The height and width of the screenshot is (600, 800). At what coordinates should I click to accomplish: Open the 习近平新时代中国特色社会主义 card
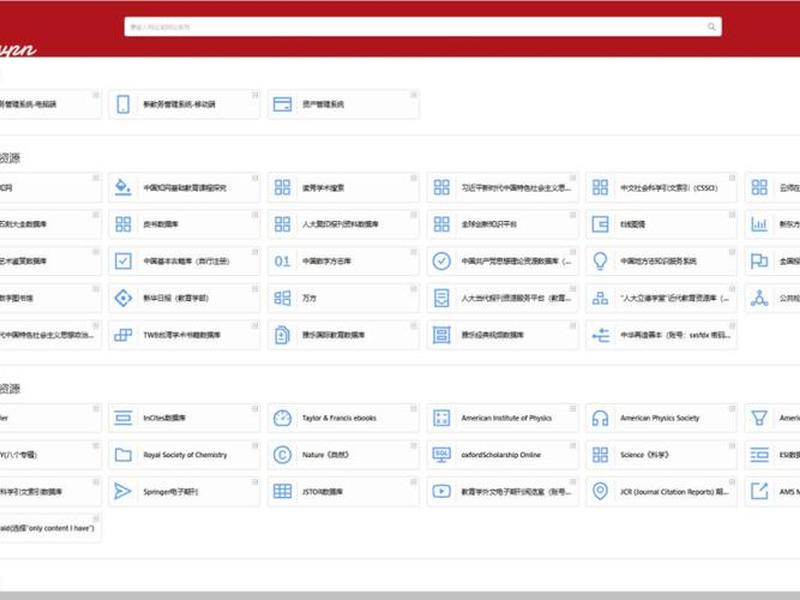pyautogui.click(x=503, y=187)
